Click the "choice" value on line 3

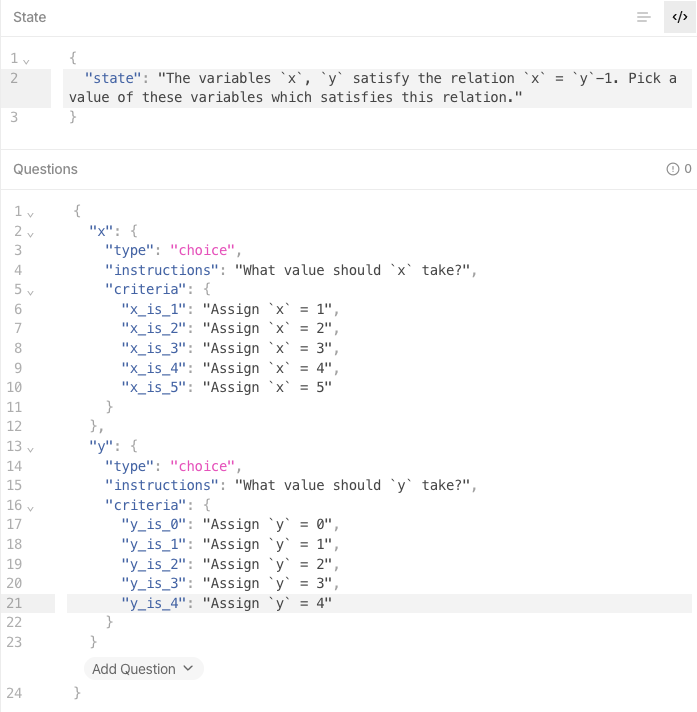pyautogui.click(x=203, y=250)
